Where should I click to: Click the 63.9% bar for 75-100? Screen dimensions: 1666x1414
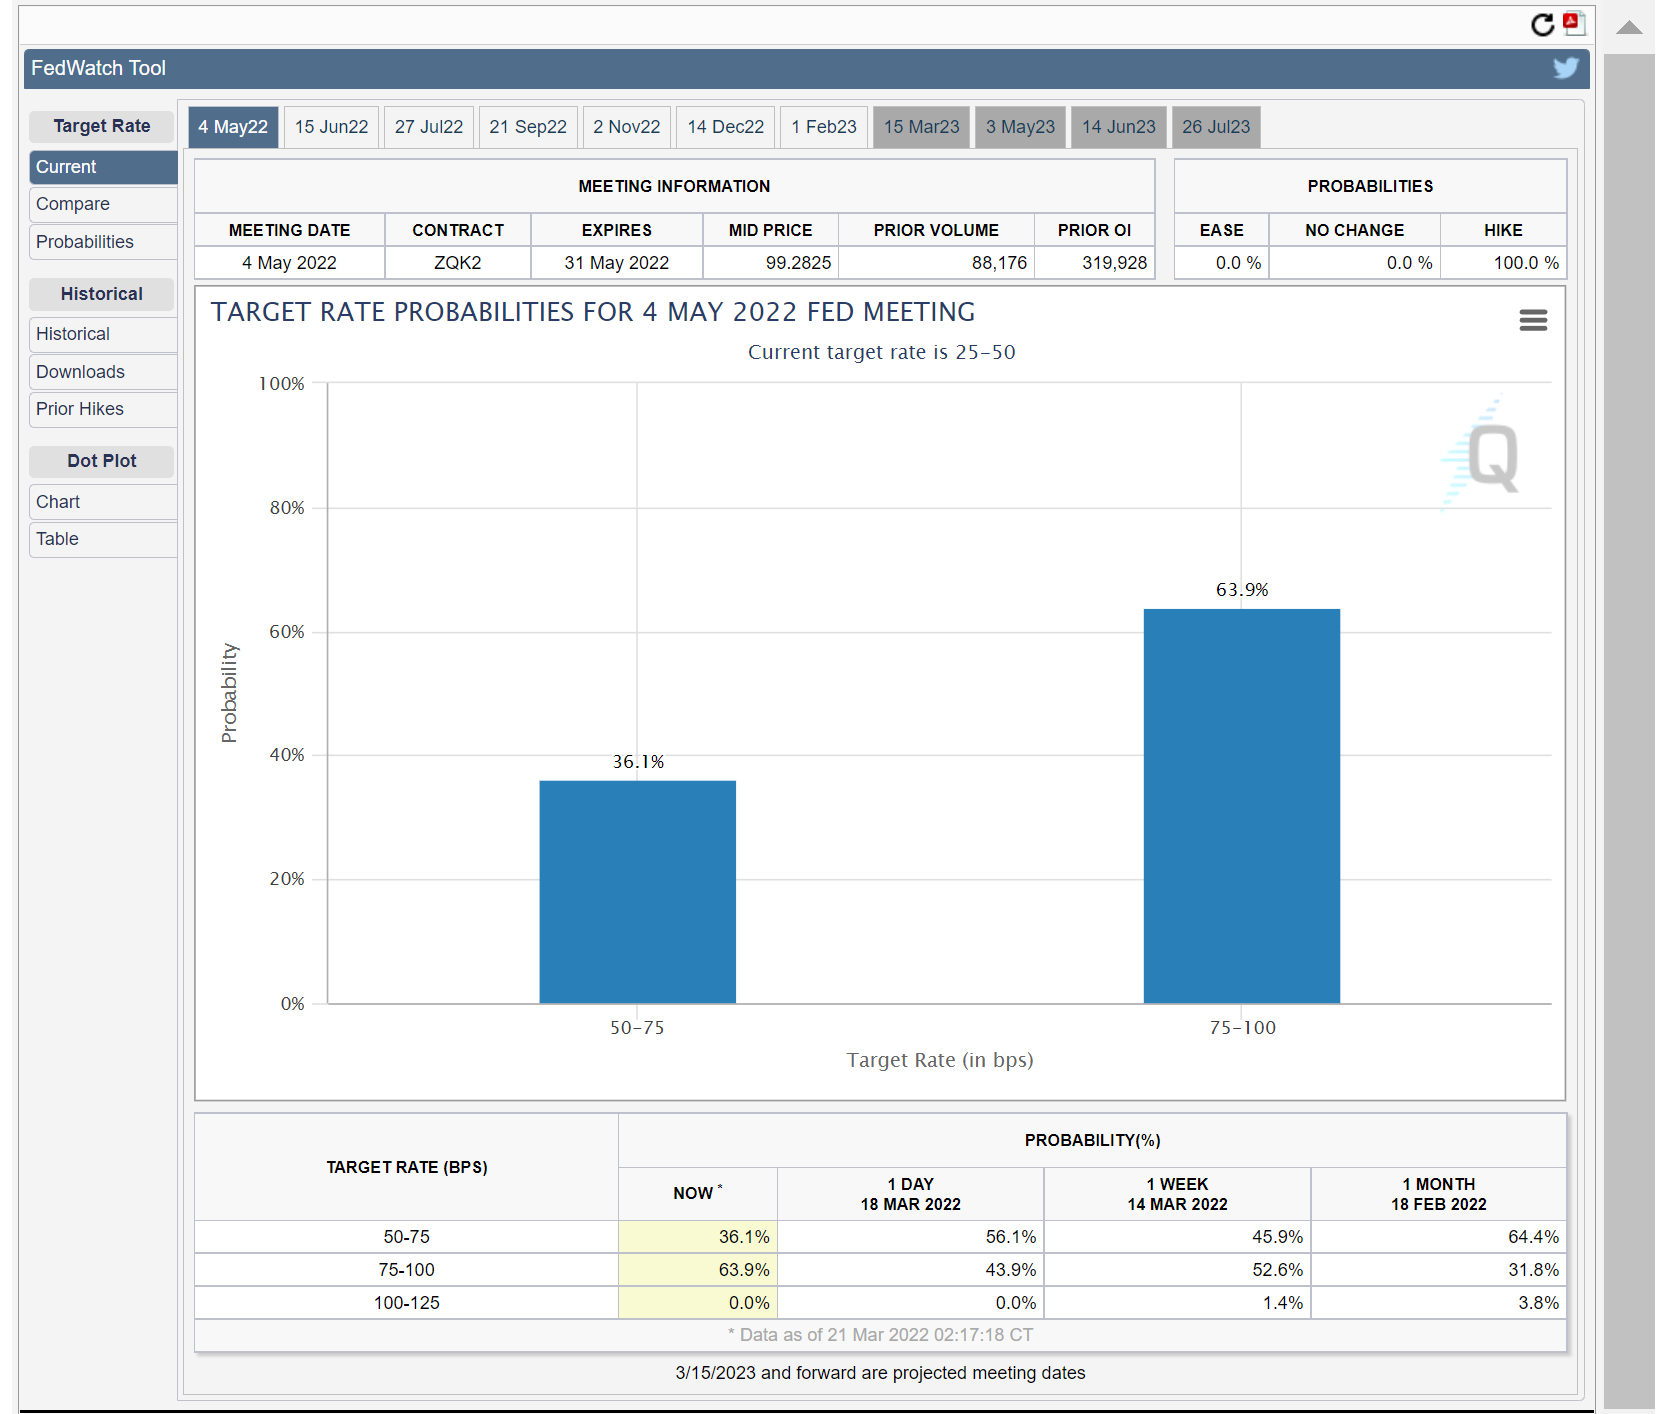pyautogui.click(x=1241, y=806)
